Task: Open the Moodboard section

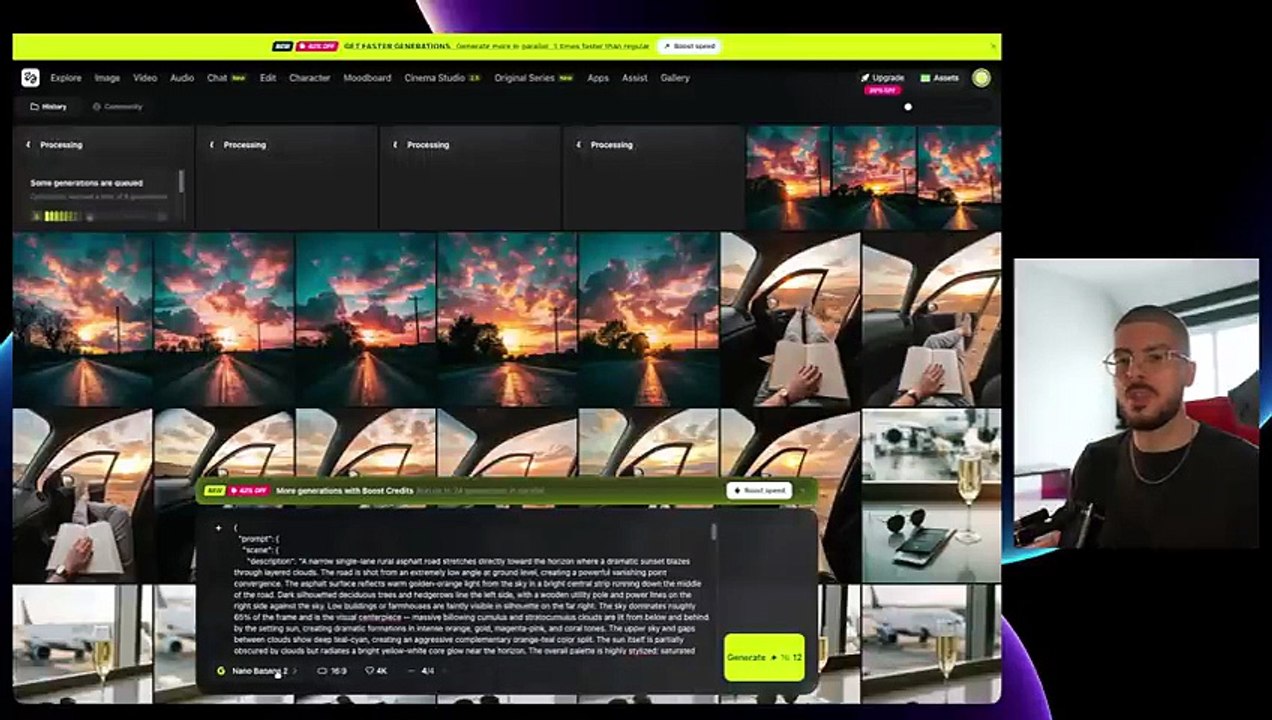Action: pos(367,78)
